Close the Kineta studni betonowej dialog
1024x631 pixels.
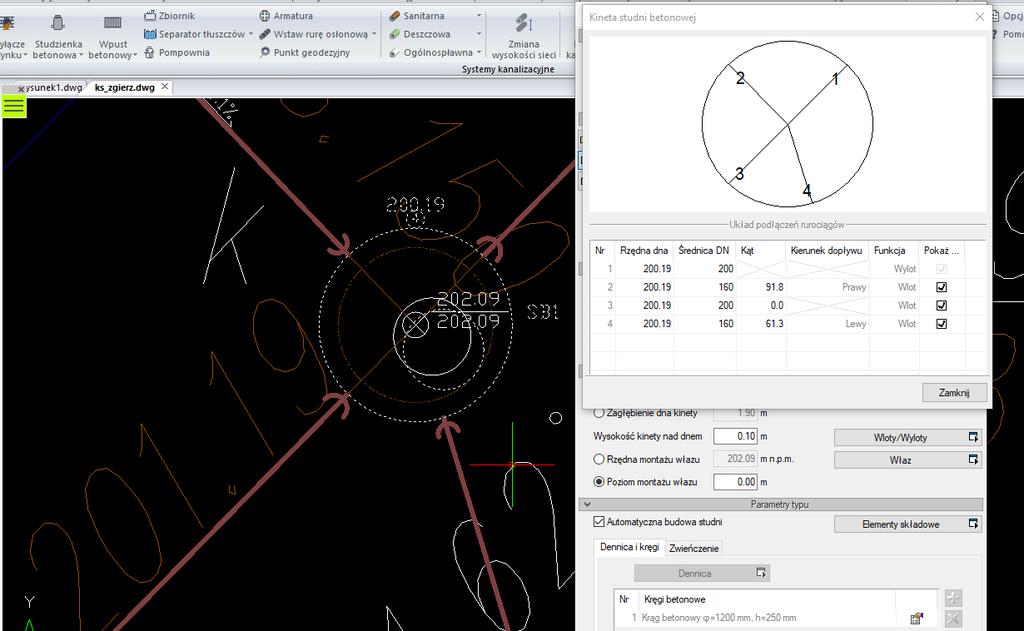(979, 17)
